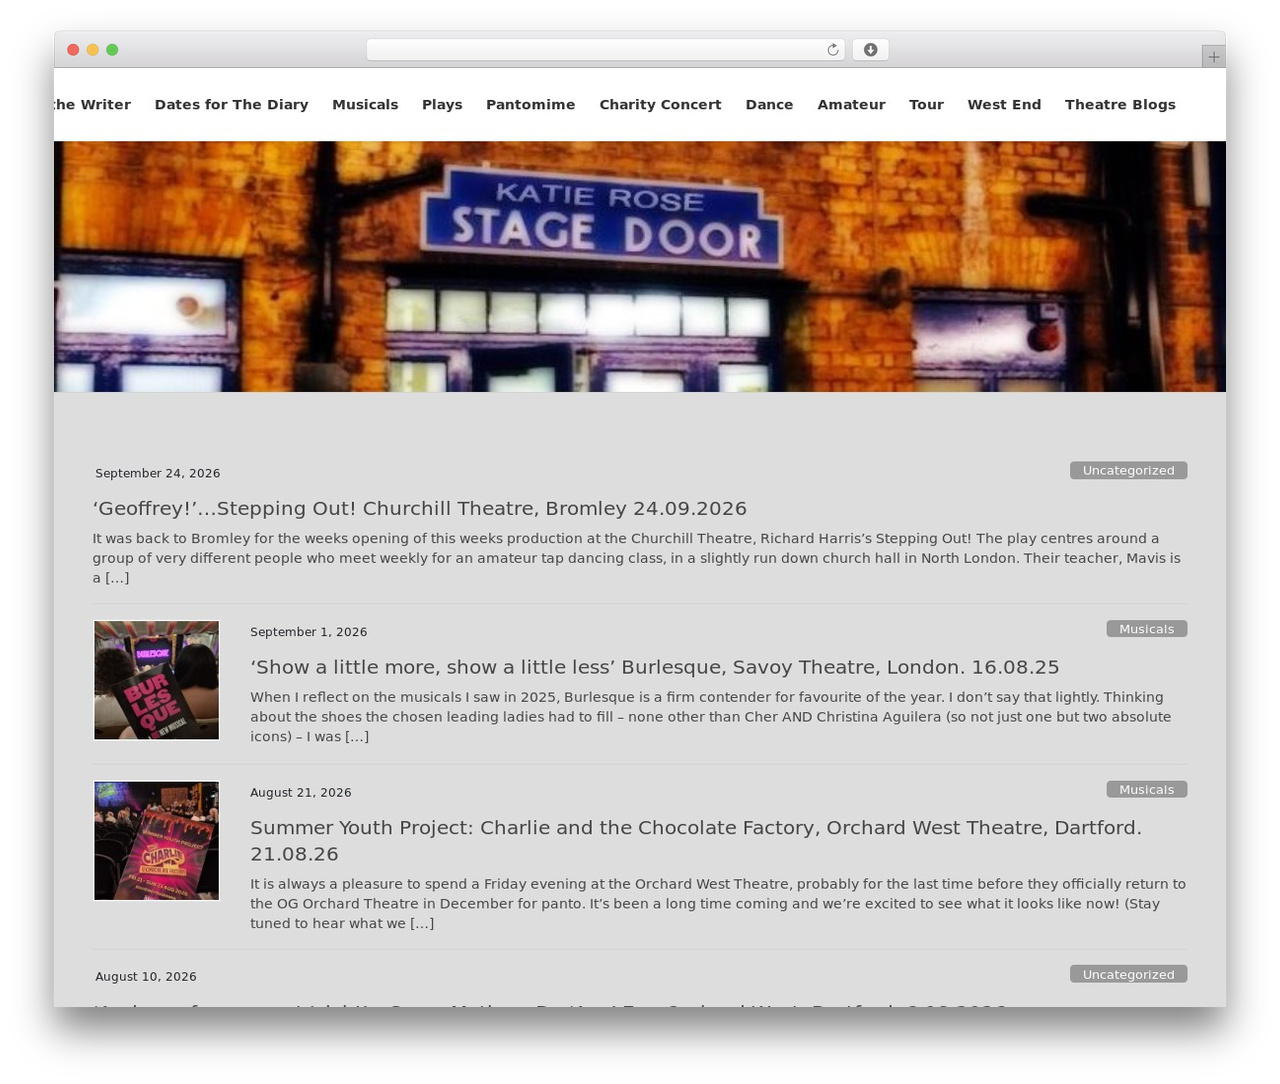Open the Writer menu item
The width and height of the screenshot is (1280, 1084).
[x=92, y=104]
